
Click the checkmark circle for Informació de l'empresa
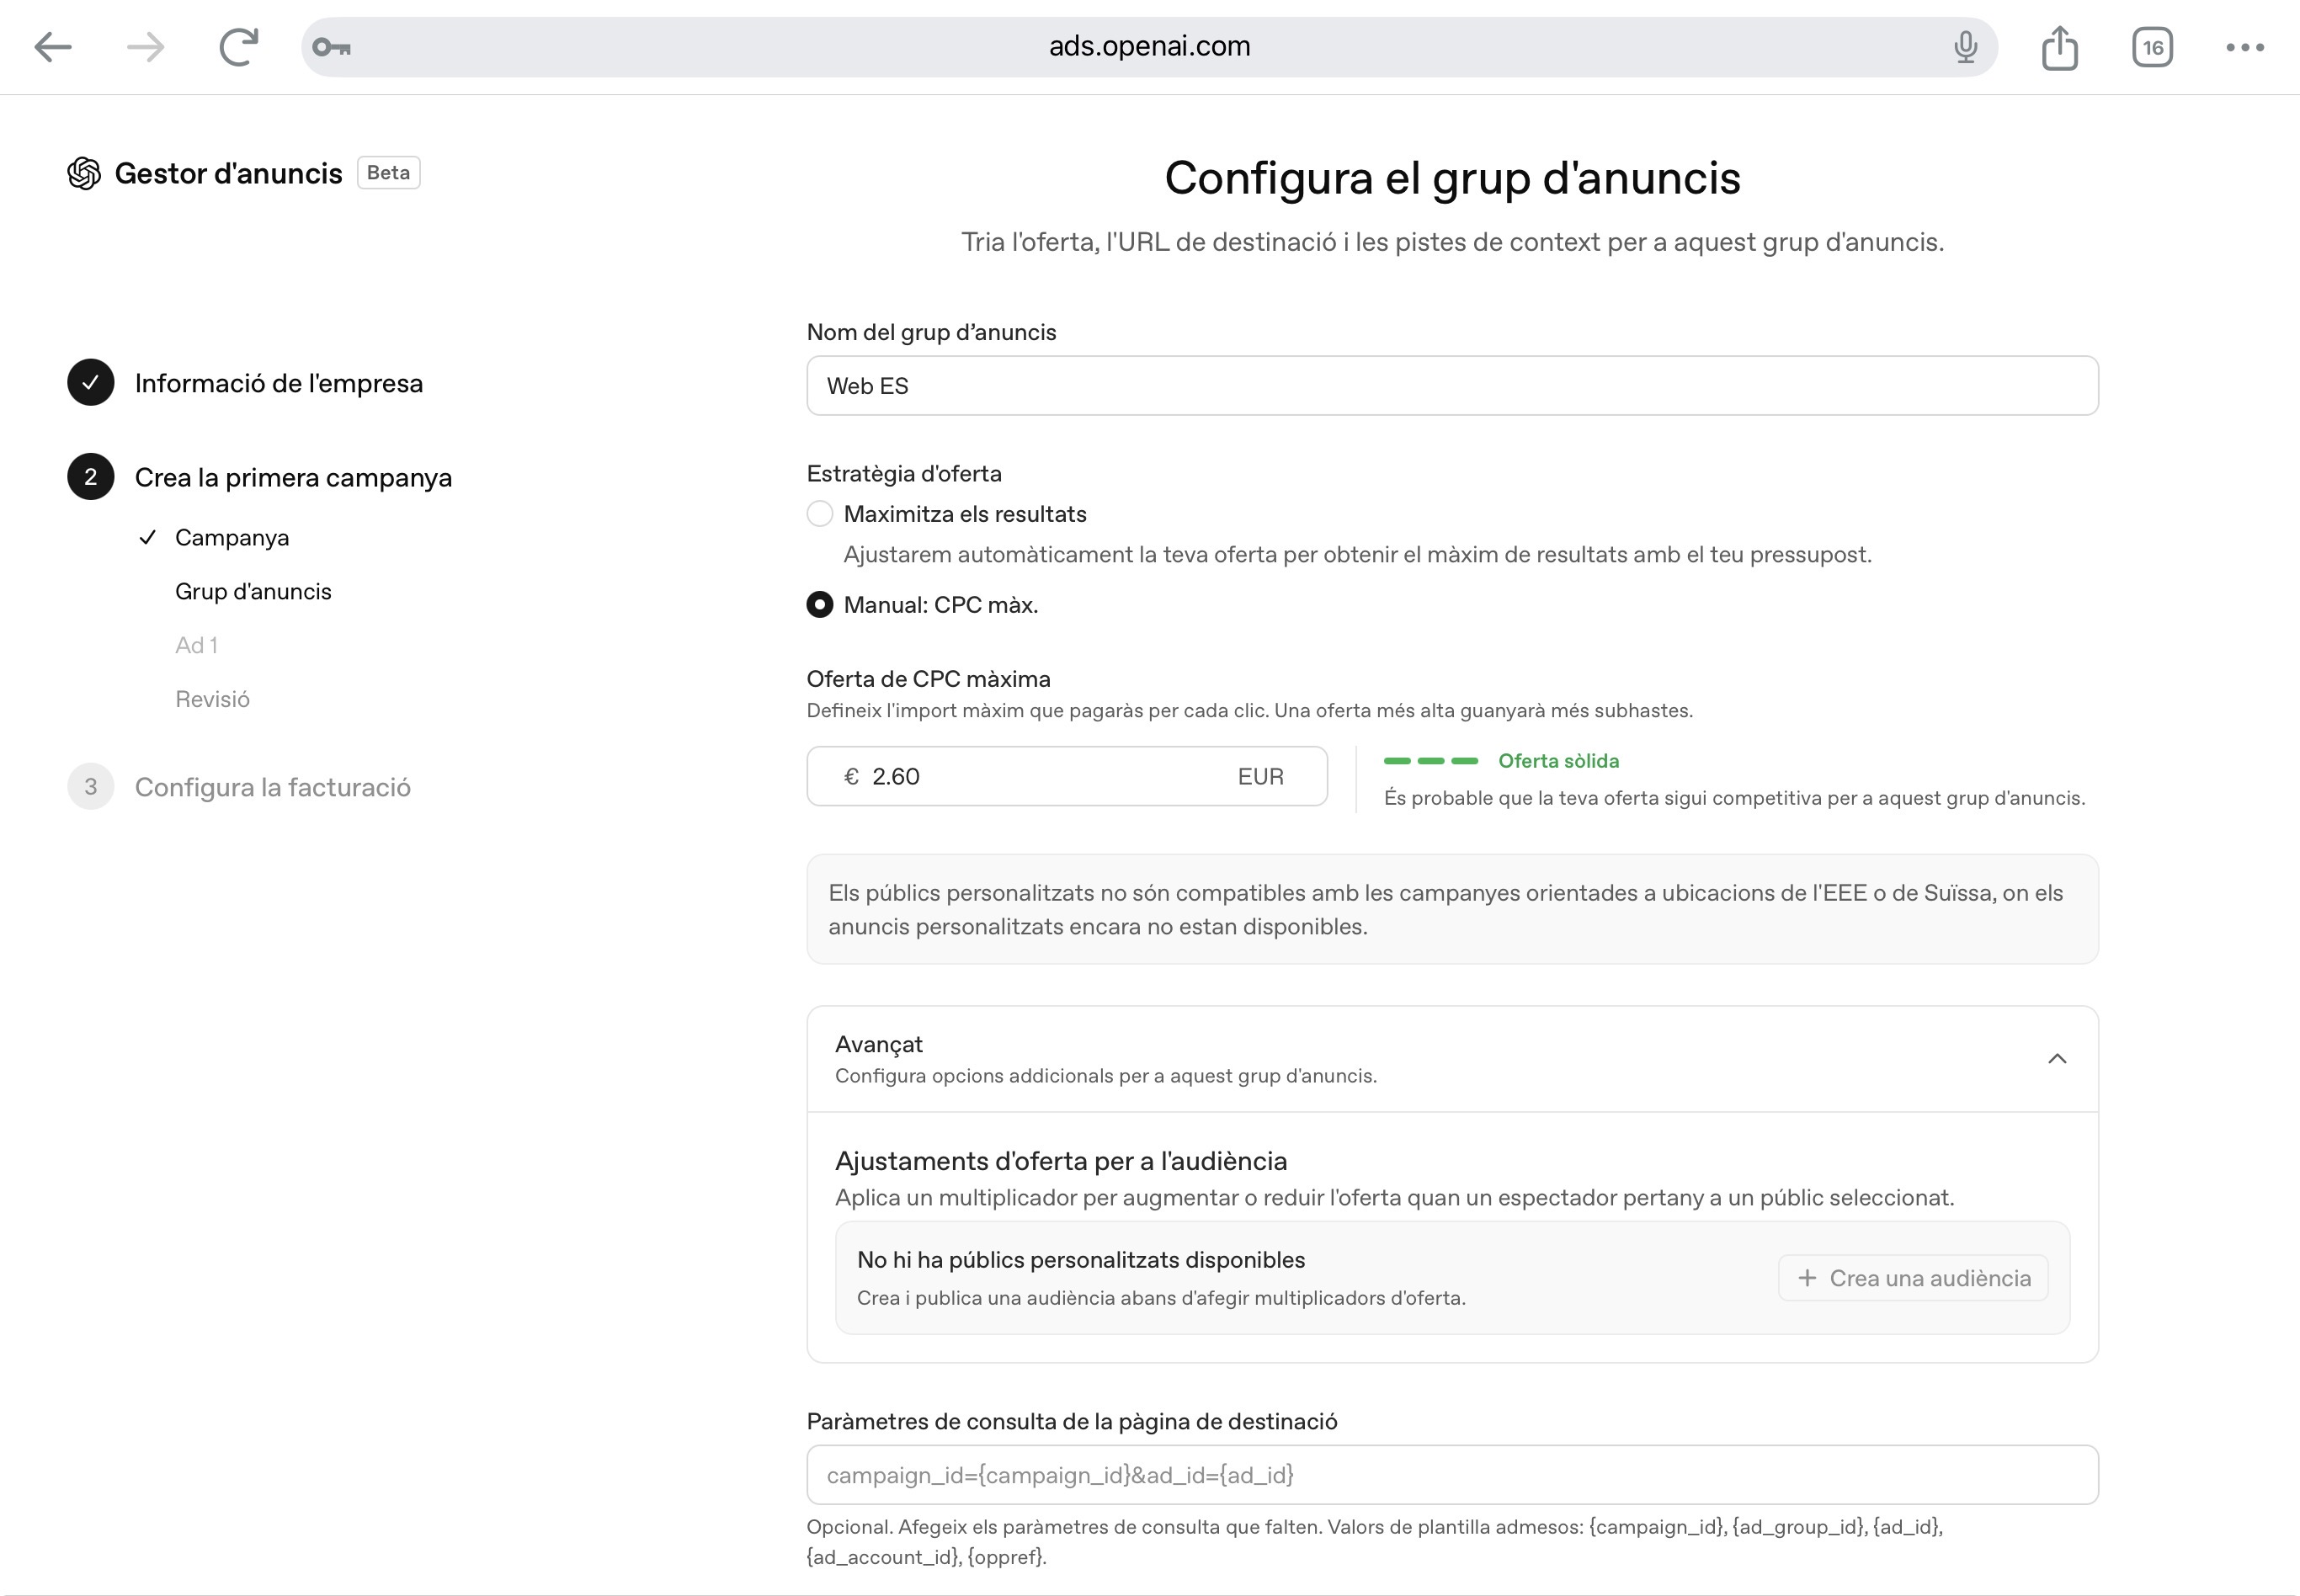click(x=91, y=383)
